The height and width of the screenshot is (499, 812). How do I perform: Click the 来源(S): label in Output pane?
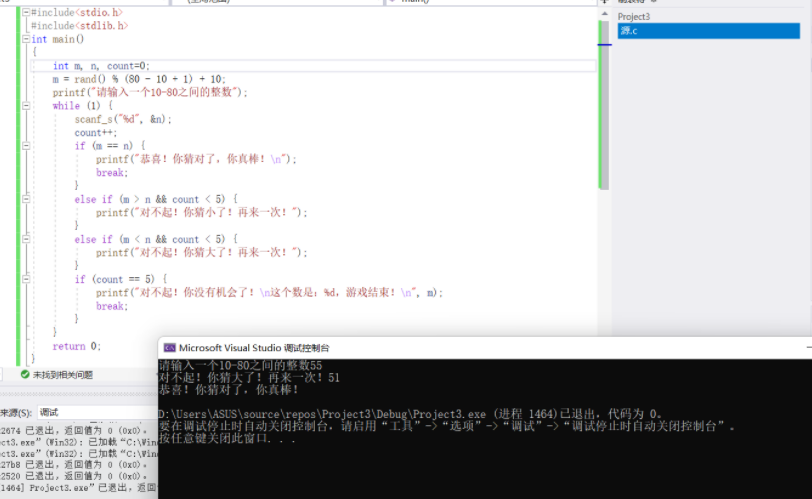point(16,413)
